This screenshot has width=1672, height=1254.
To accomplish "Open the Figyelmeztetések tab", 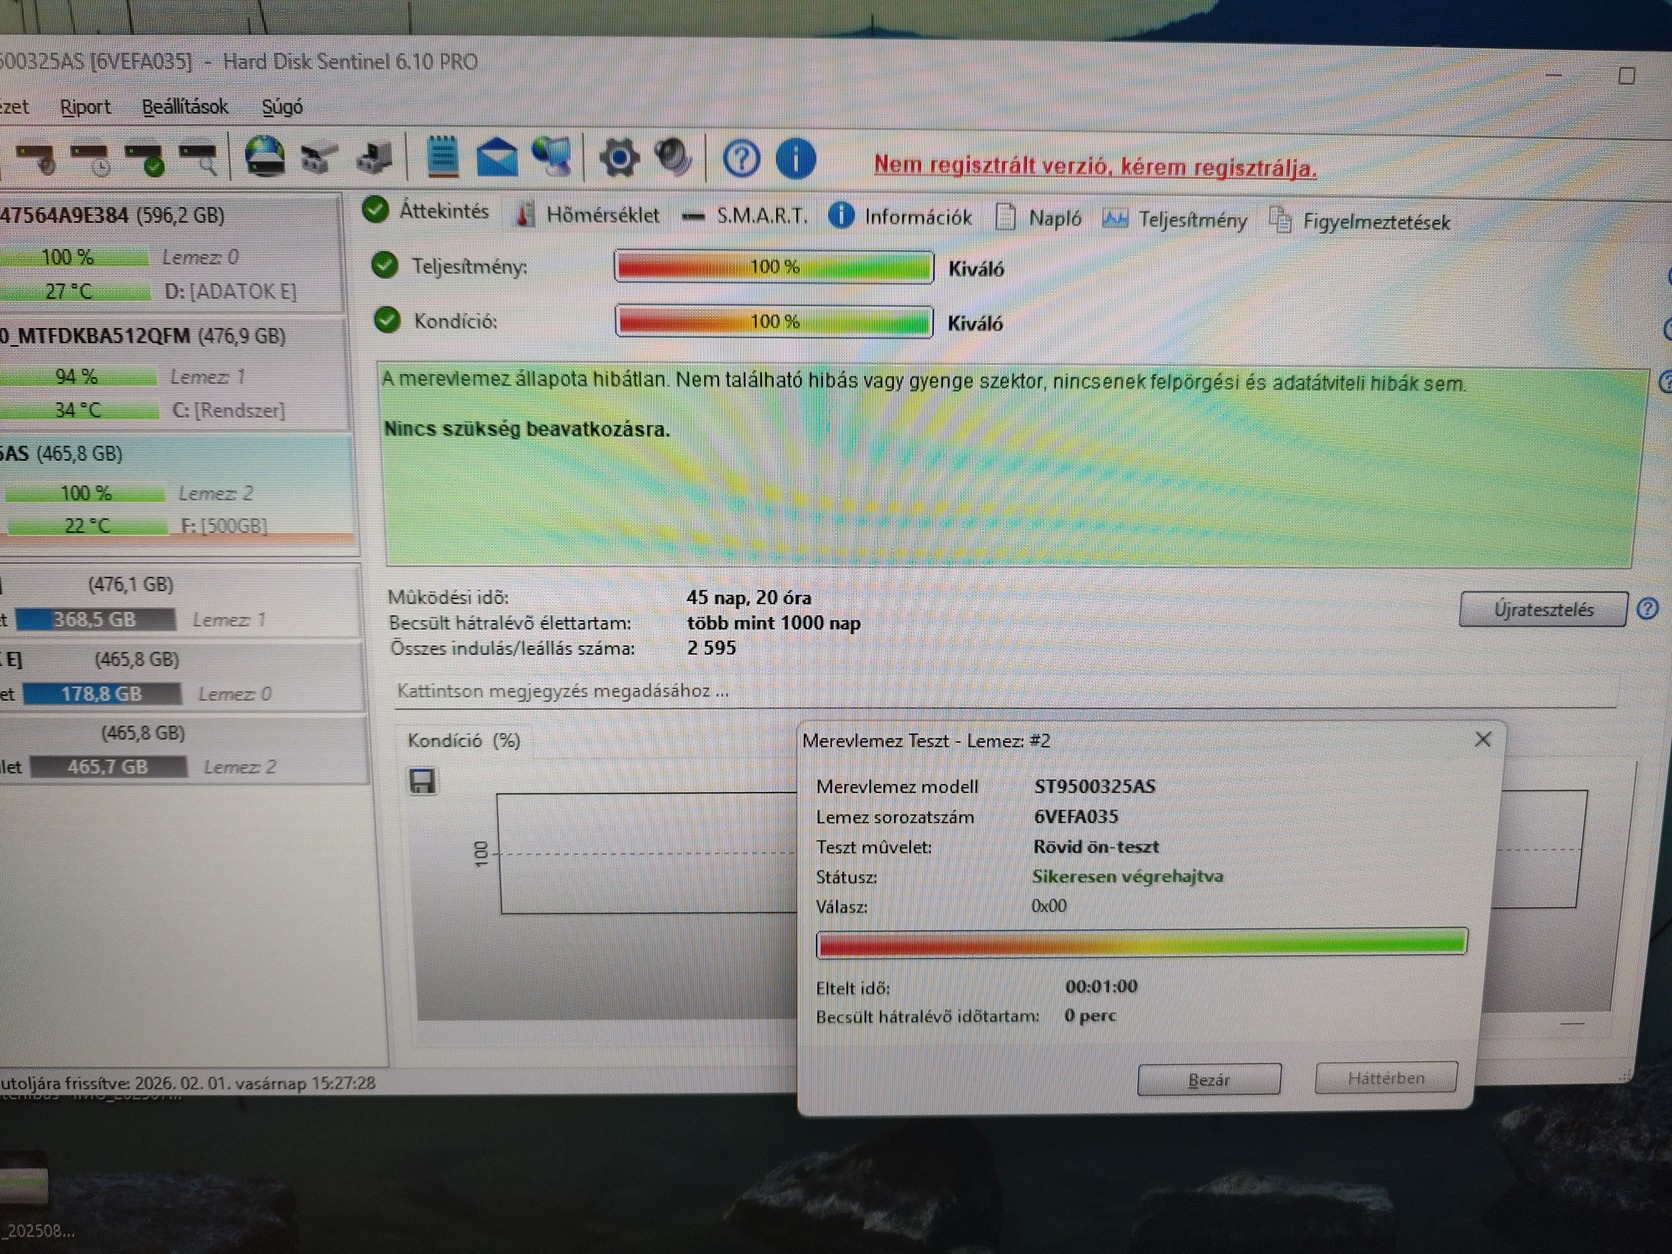I will coord(1360,221).
